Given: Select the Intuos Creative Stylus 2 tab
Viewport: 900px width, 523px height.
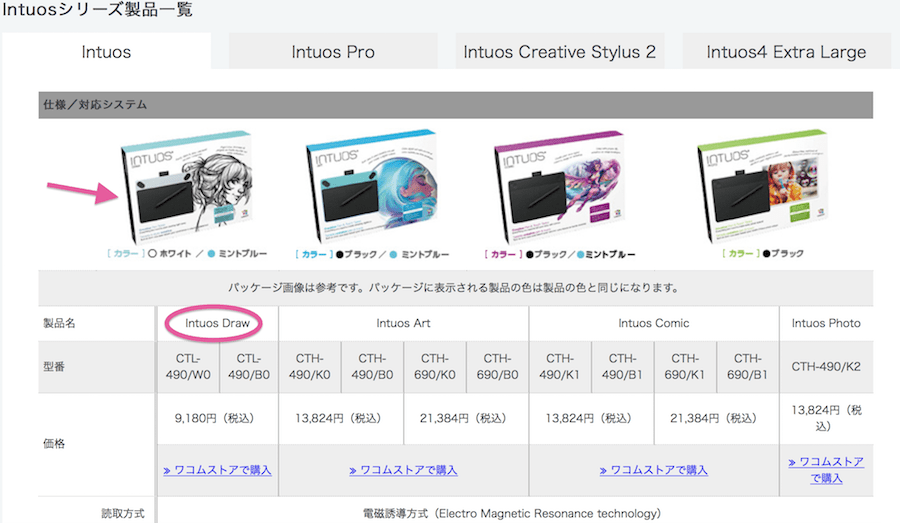Looking at the screenshot, I should (560, 52).
